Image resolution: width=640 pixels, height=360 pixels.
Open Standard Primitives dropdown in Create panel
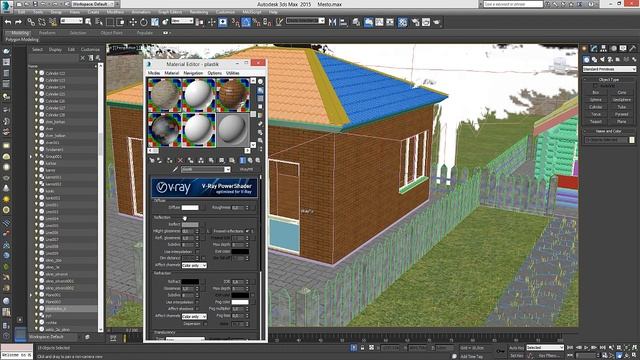point(609,69)
